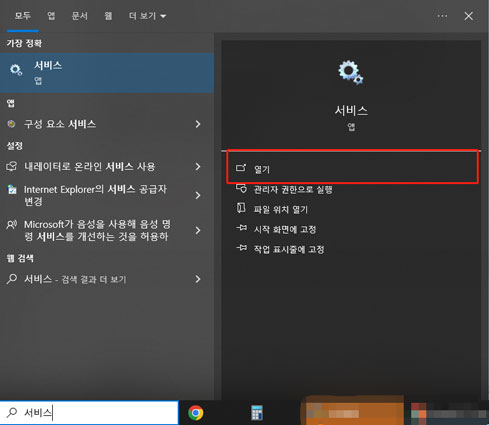The width and height of the screenshot is (489, 425).
Task: Click the voice speech setting icon
Action: (12, 225)
